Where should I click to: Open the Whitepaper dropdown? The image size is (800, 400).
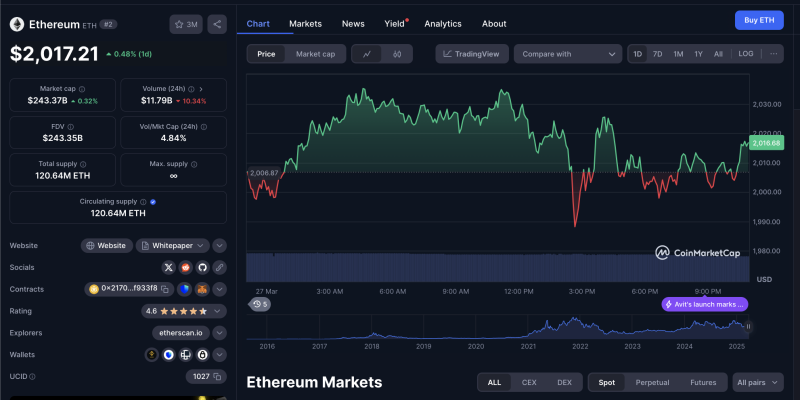click(172, 245)
